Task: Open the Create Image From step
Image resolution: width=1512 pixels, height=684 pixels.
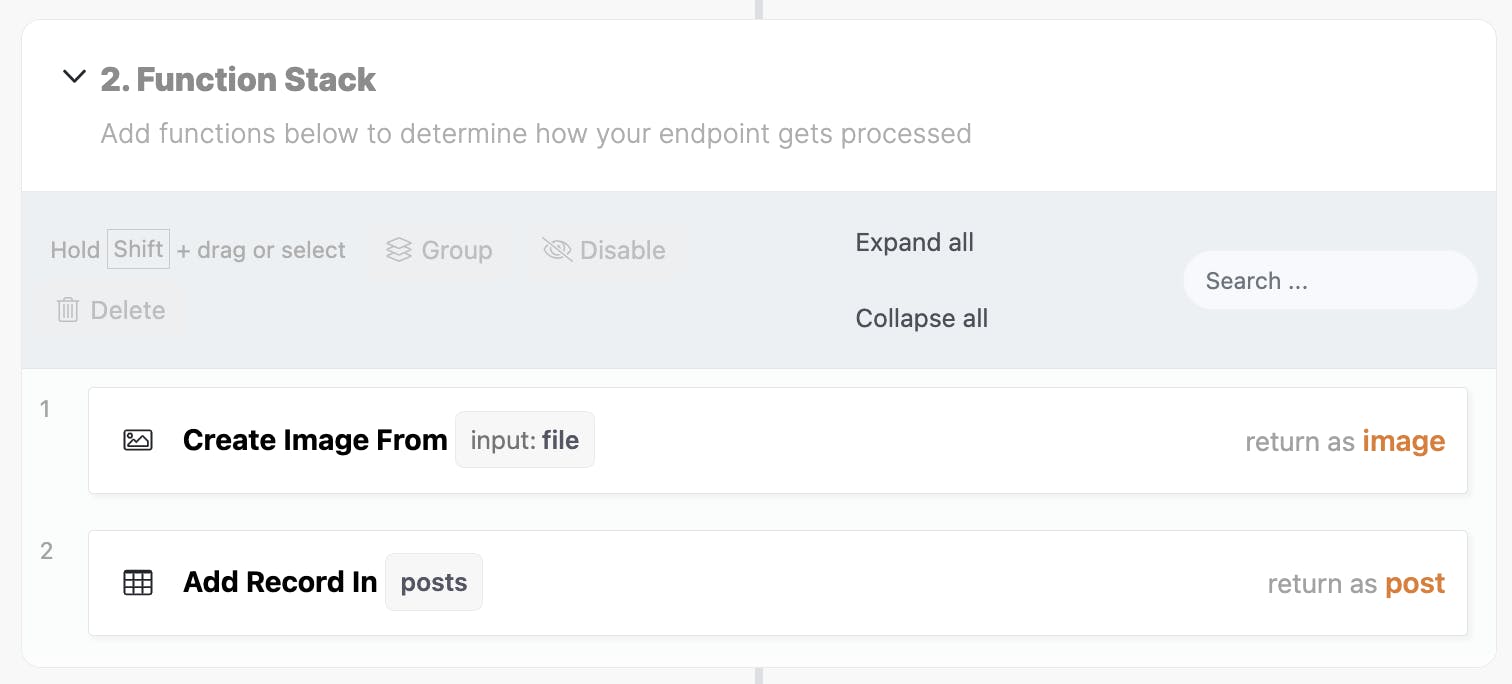Action: coord(778,440)
